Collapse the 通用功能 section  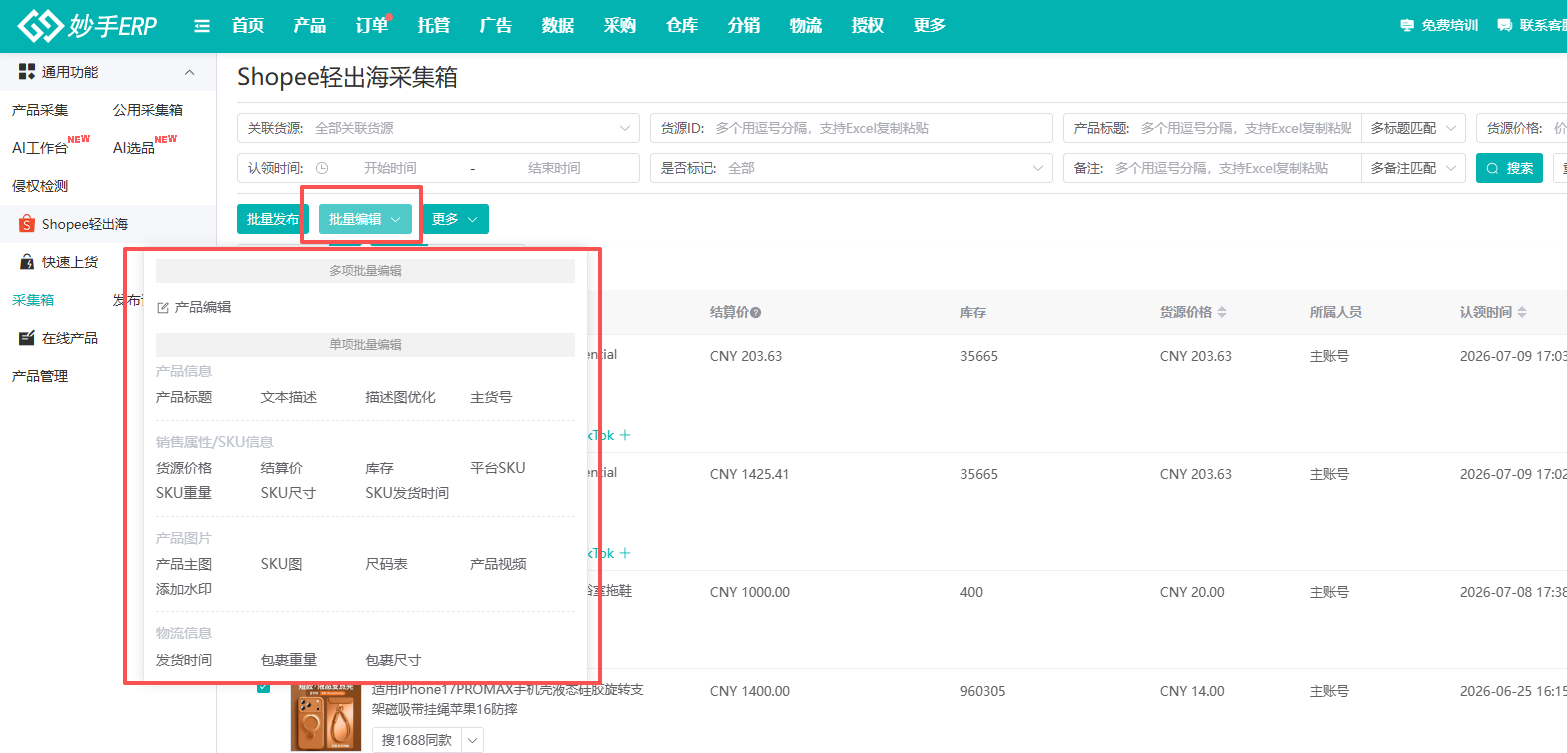pos(189,72)
